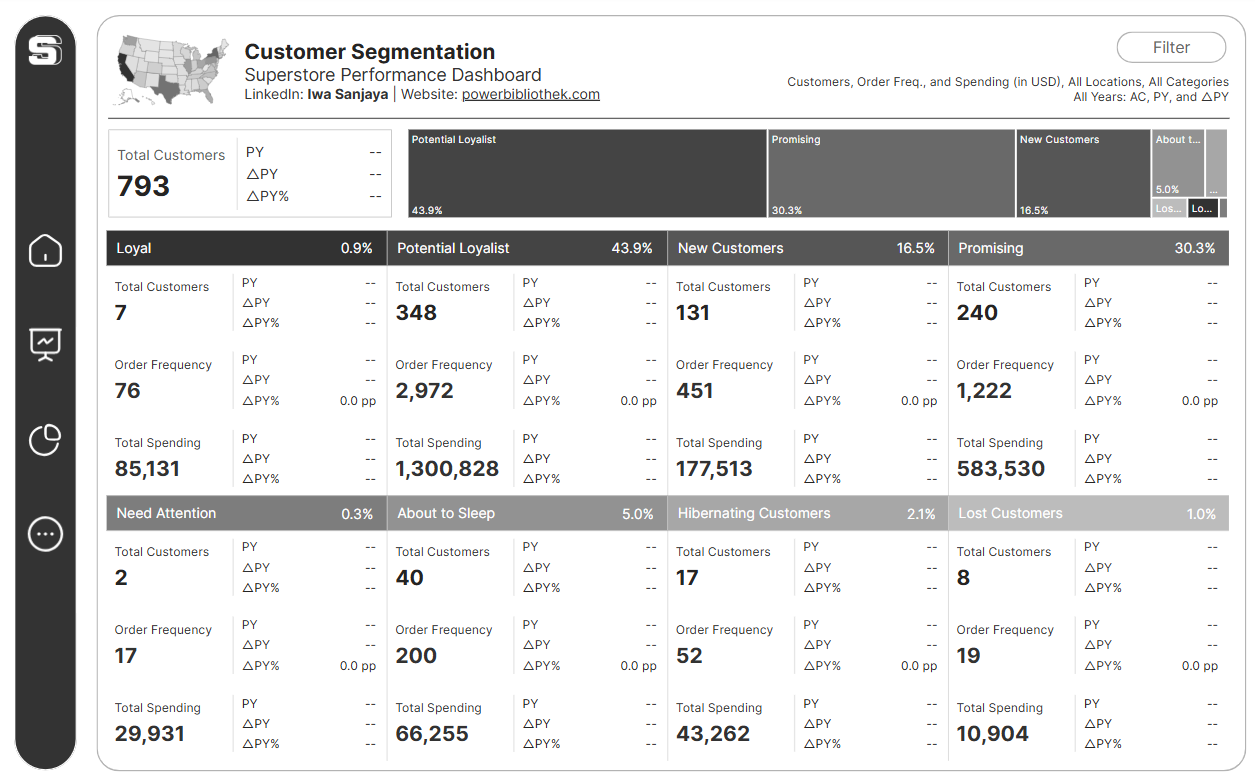This screenshot has width=1255, height=784.
Task: Click Potential Loyalist Total Spending value 1,300,828
Action: [446, 468]
